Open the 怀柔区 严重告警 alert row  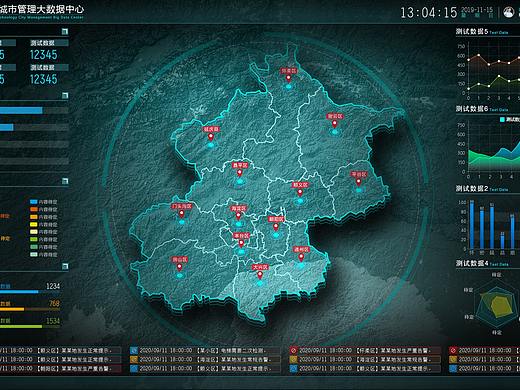[x=365, y=351]
